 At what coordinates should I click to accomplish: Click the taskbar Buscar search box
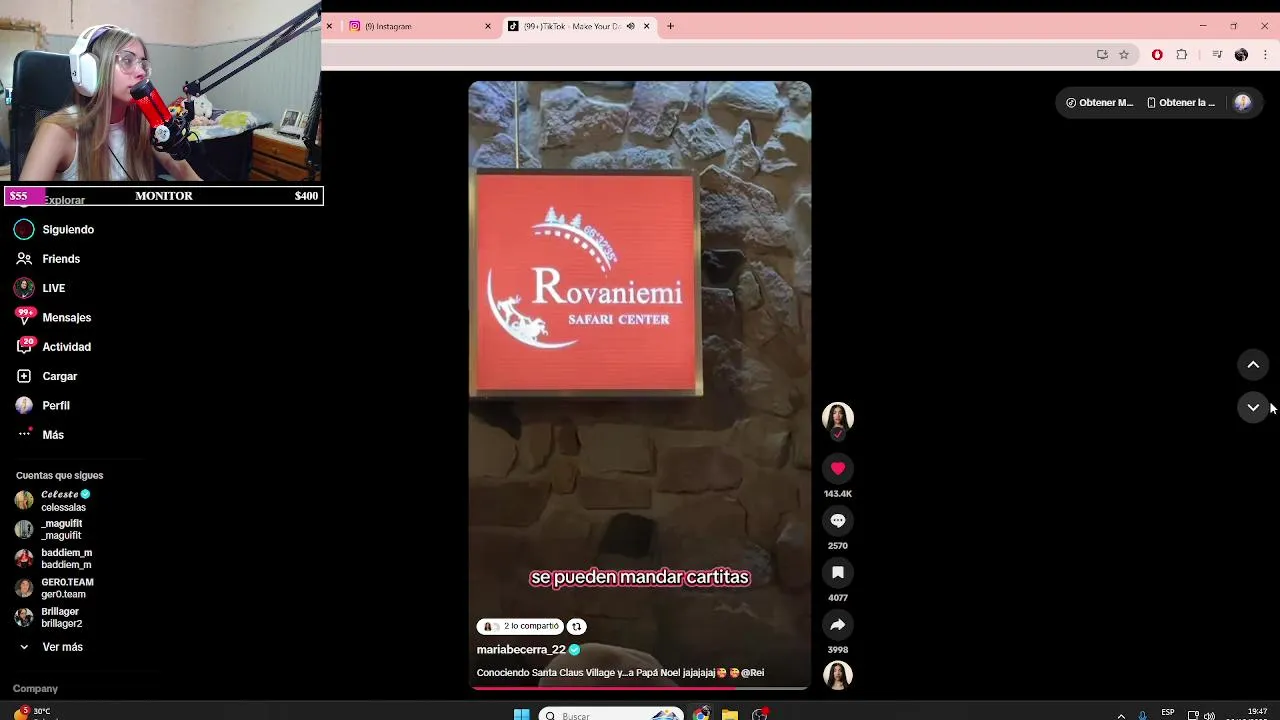click(x=610, y=715)
